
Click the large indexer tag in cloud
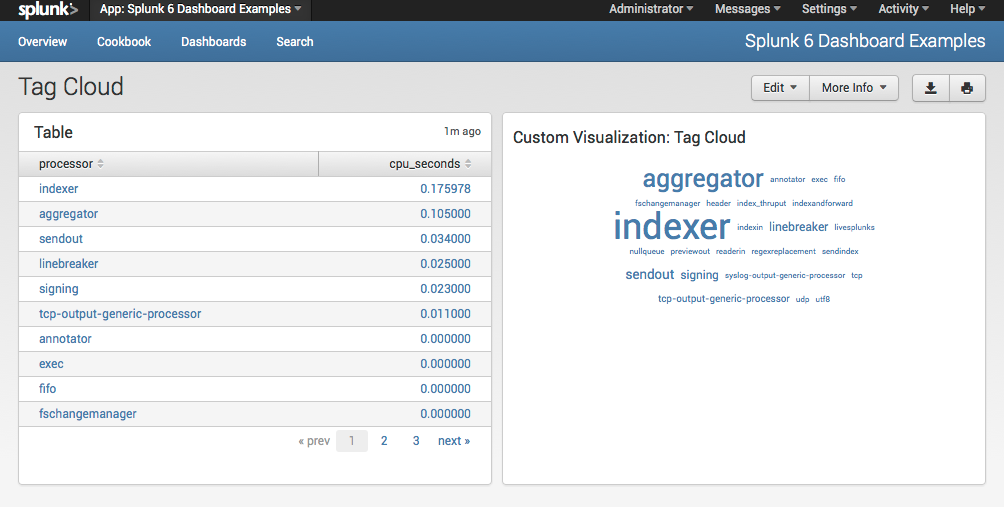pos(672,226)
